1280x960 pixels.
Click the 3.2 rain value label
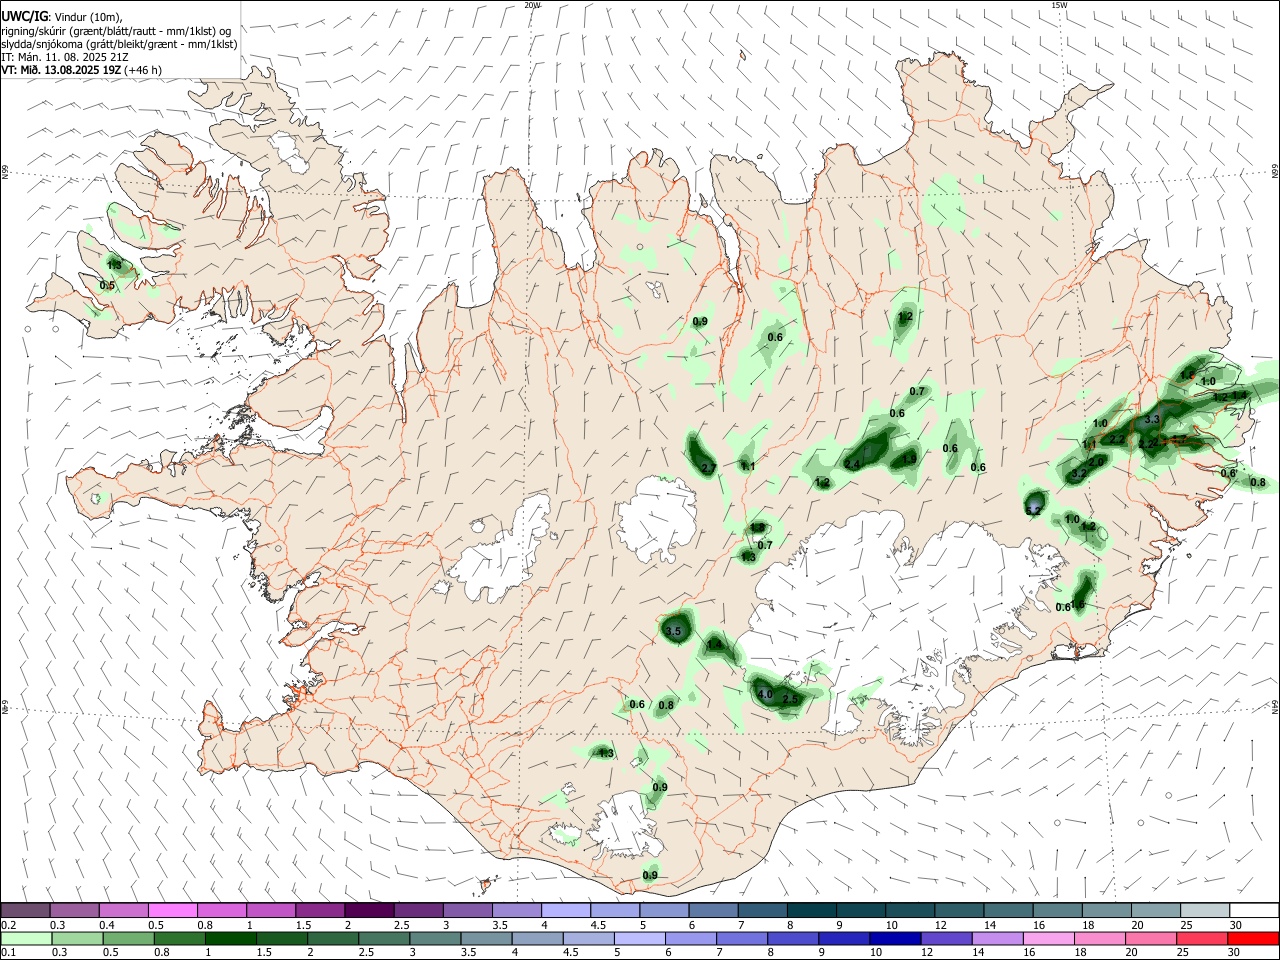pyautogui.click(x=1078, y=473)
